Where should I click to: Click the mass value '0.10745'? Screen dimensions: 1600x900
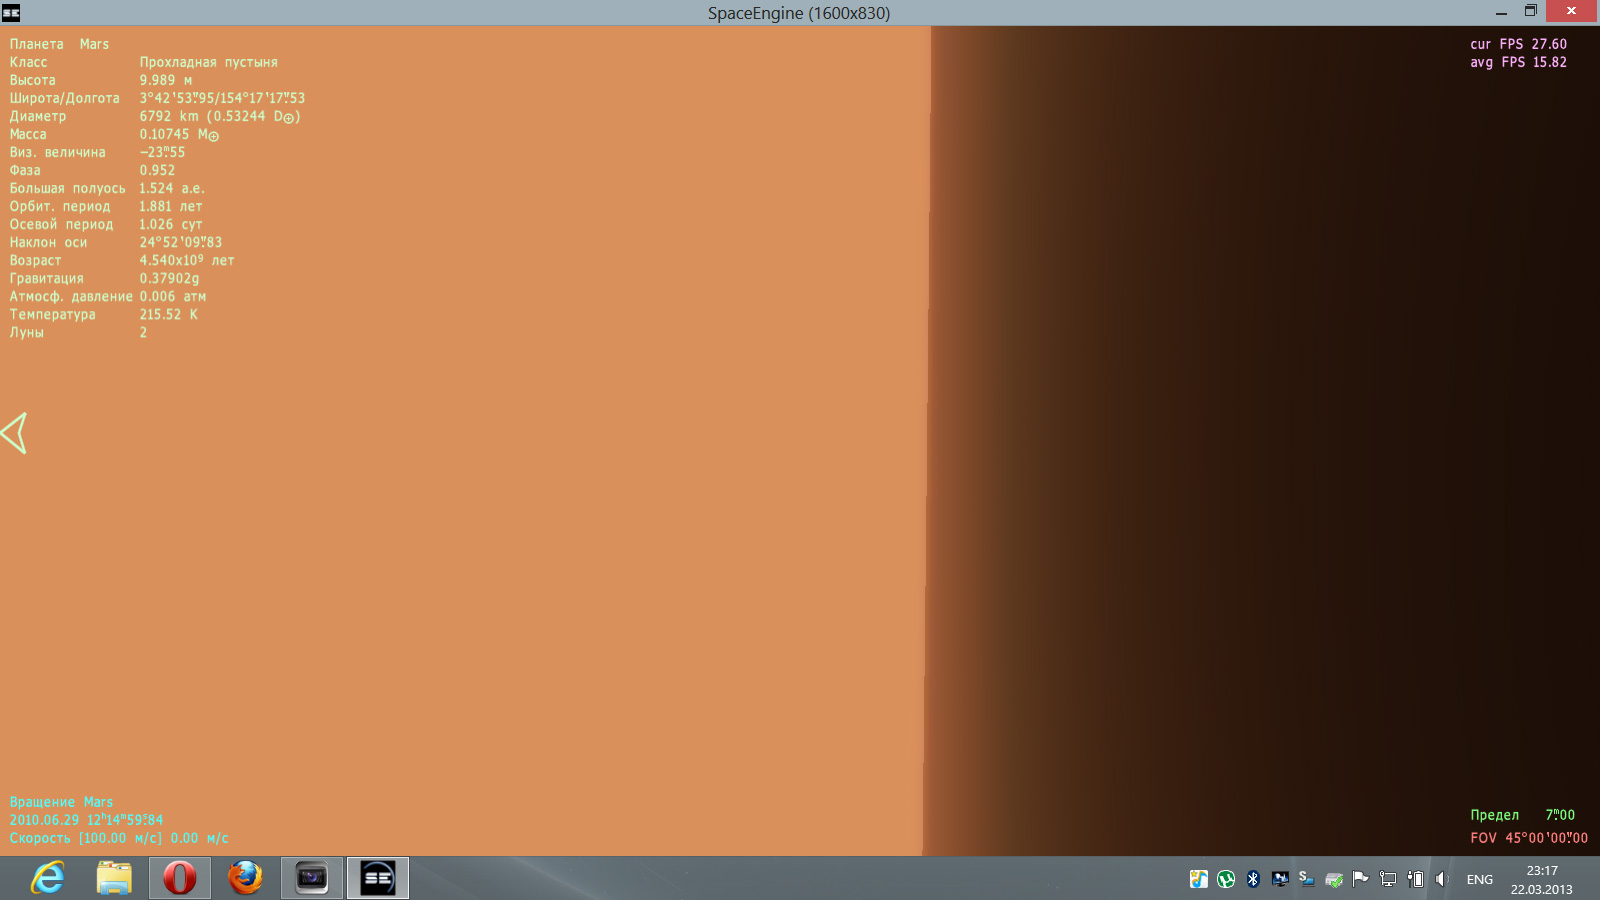164,134
